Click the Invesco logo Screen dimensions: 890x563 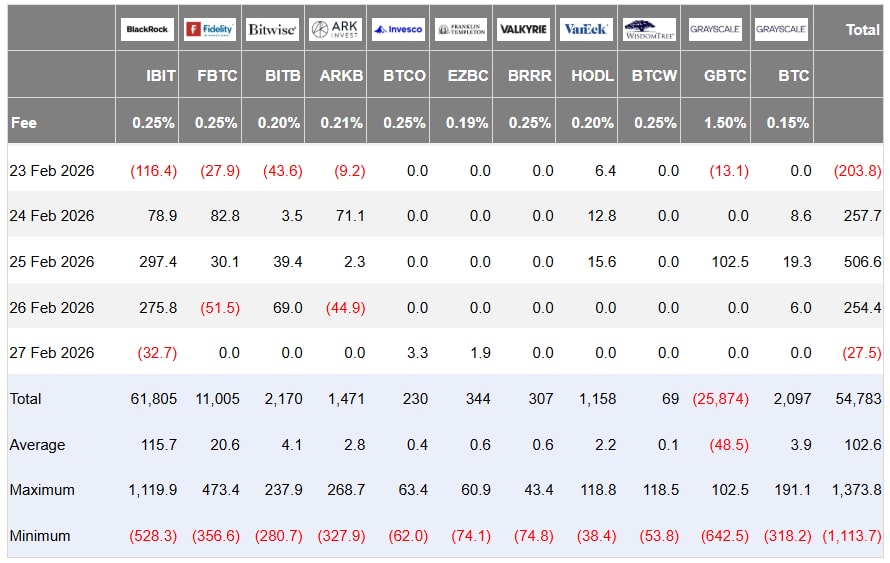[x=398, y=30]
